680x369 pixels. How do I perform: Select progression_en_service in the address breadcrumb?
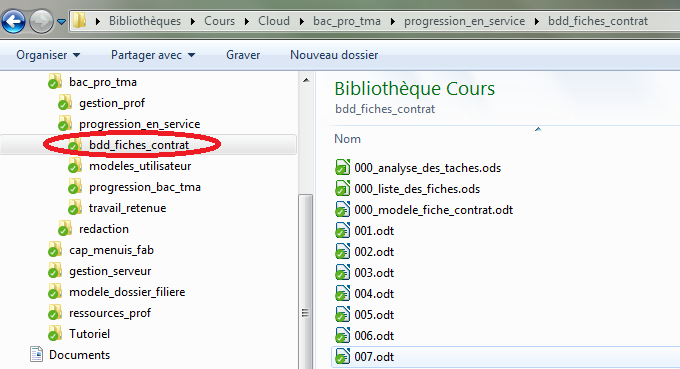[x=464, y=21]
